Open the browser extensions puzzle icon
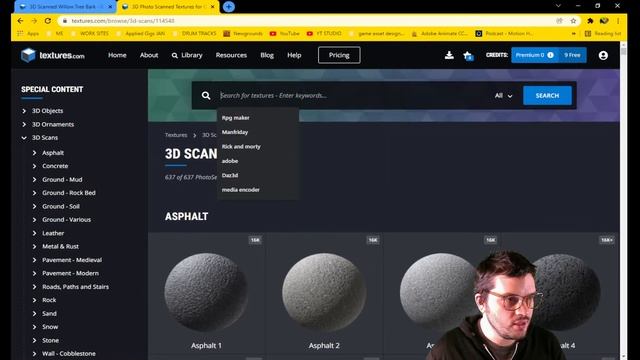 tap(590, 21)
